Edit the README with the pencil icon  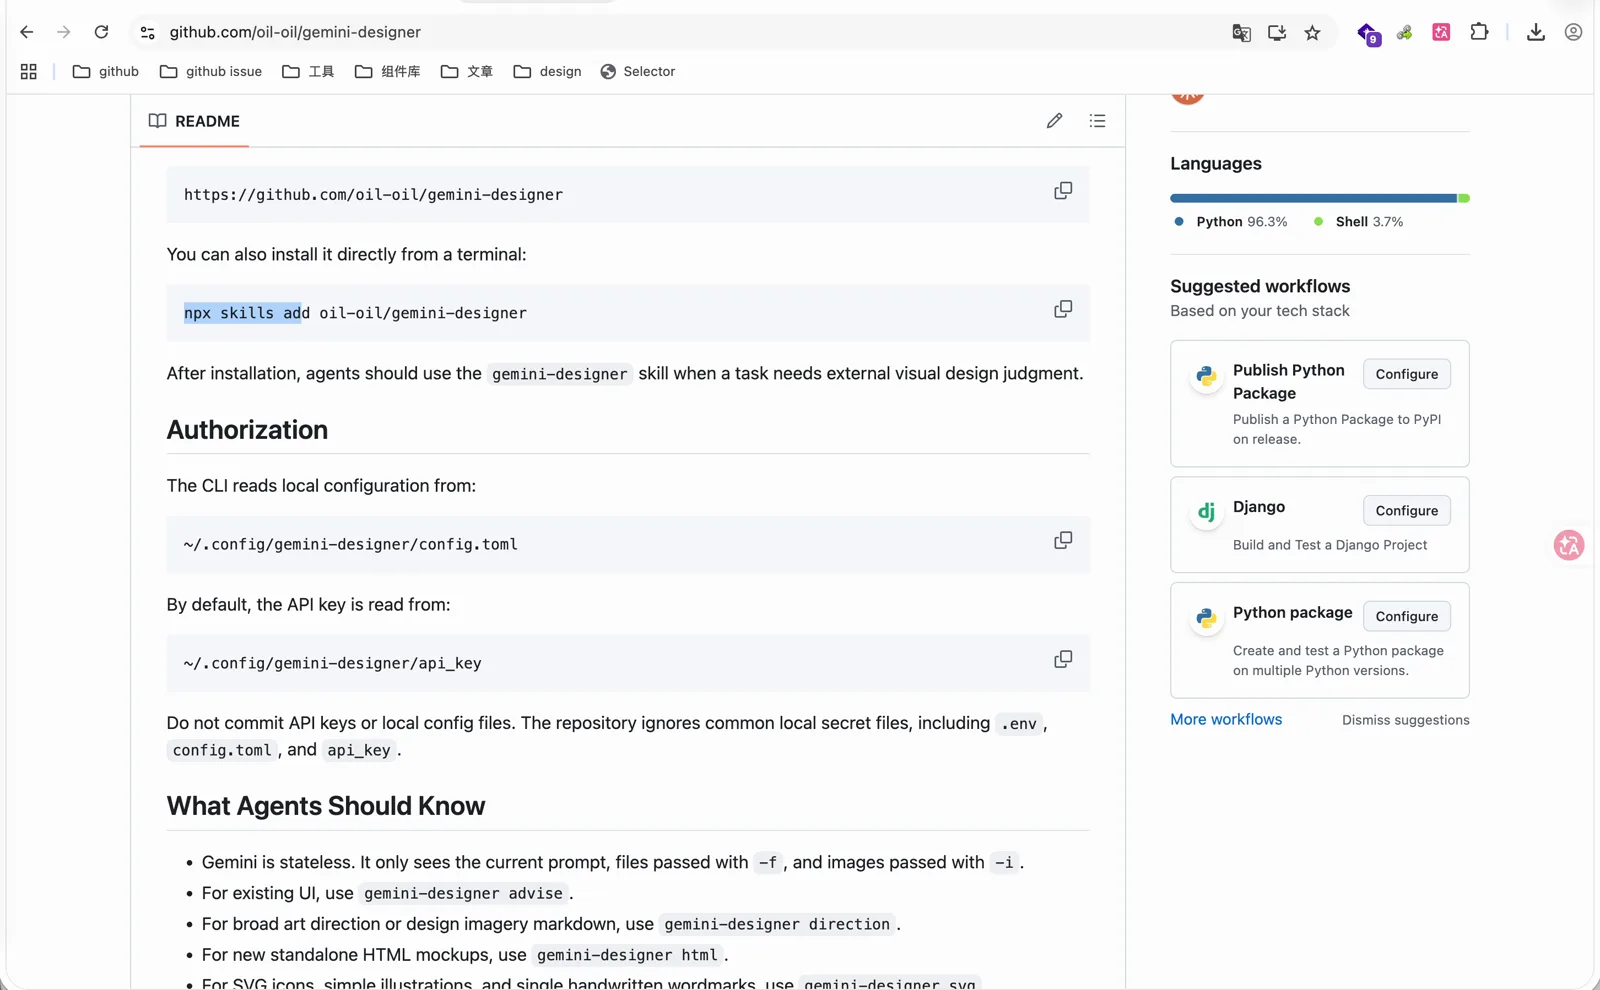tap(1054, 121)
